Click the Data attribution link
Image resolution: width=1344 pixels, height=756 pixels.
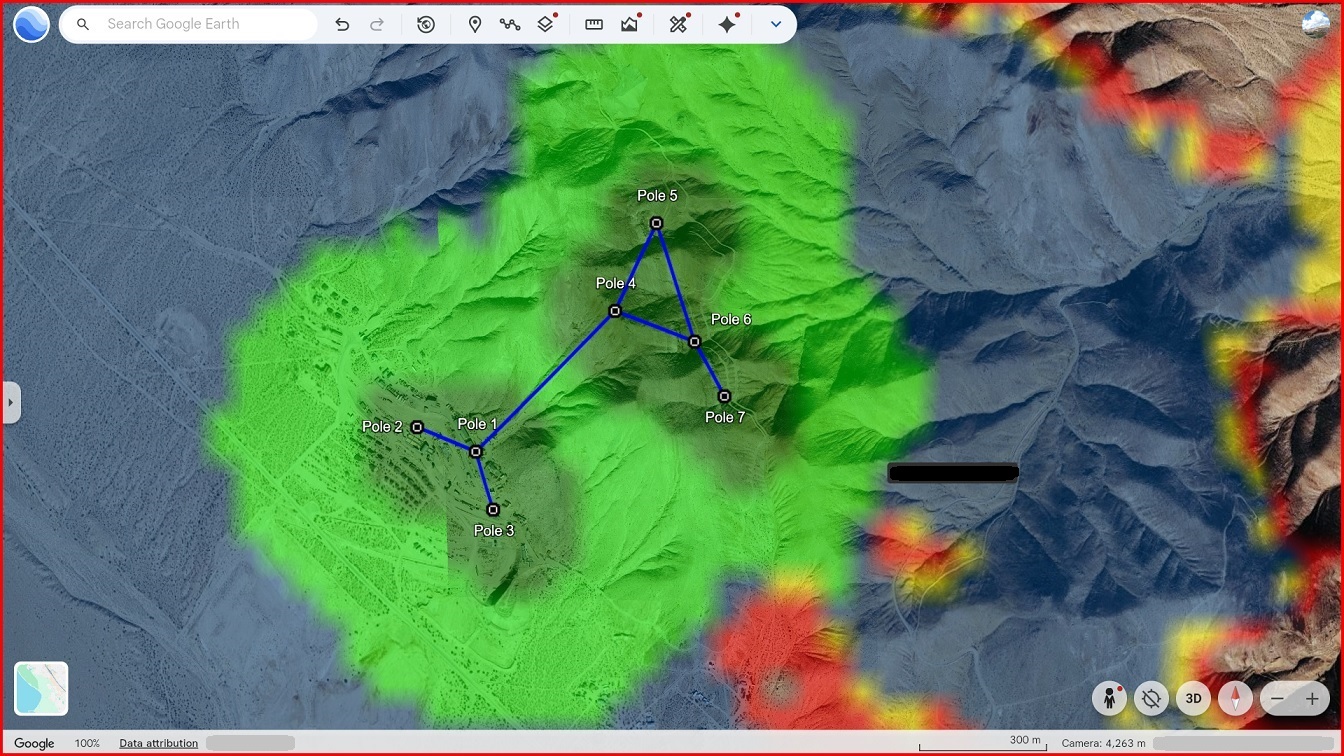click(x=158, y=743)
